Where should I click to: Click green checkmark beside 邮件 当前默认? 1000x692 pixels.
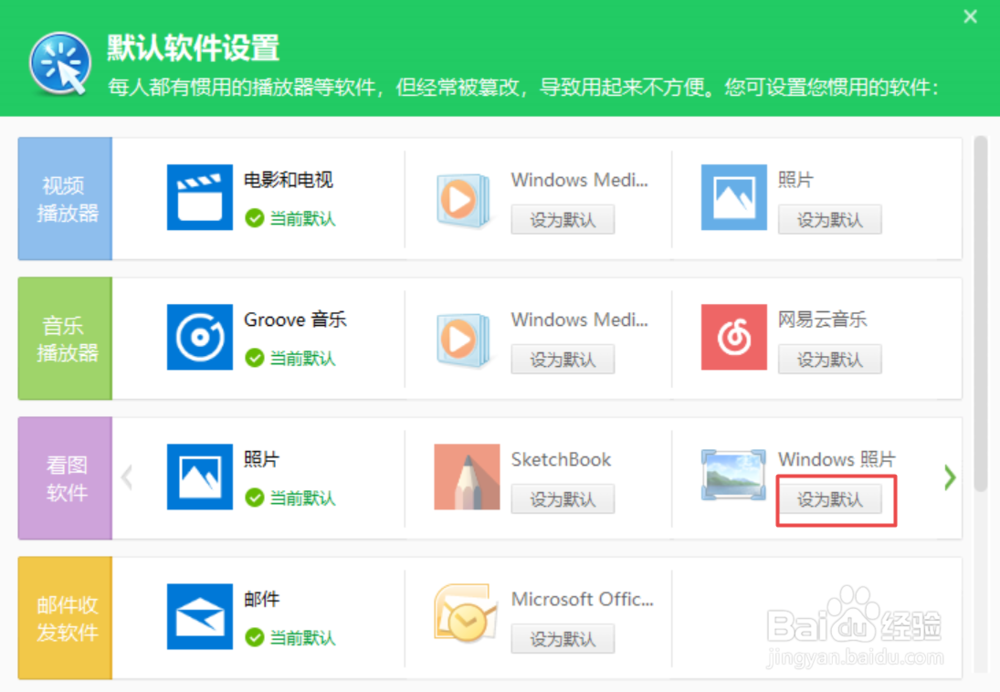coord(254,638)
